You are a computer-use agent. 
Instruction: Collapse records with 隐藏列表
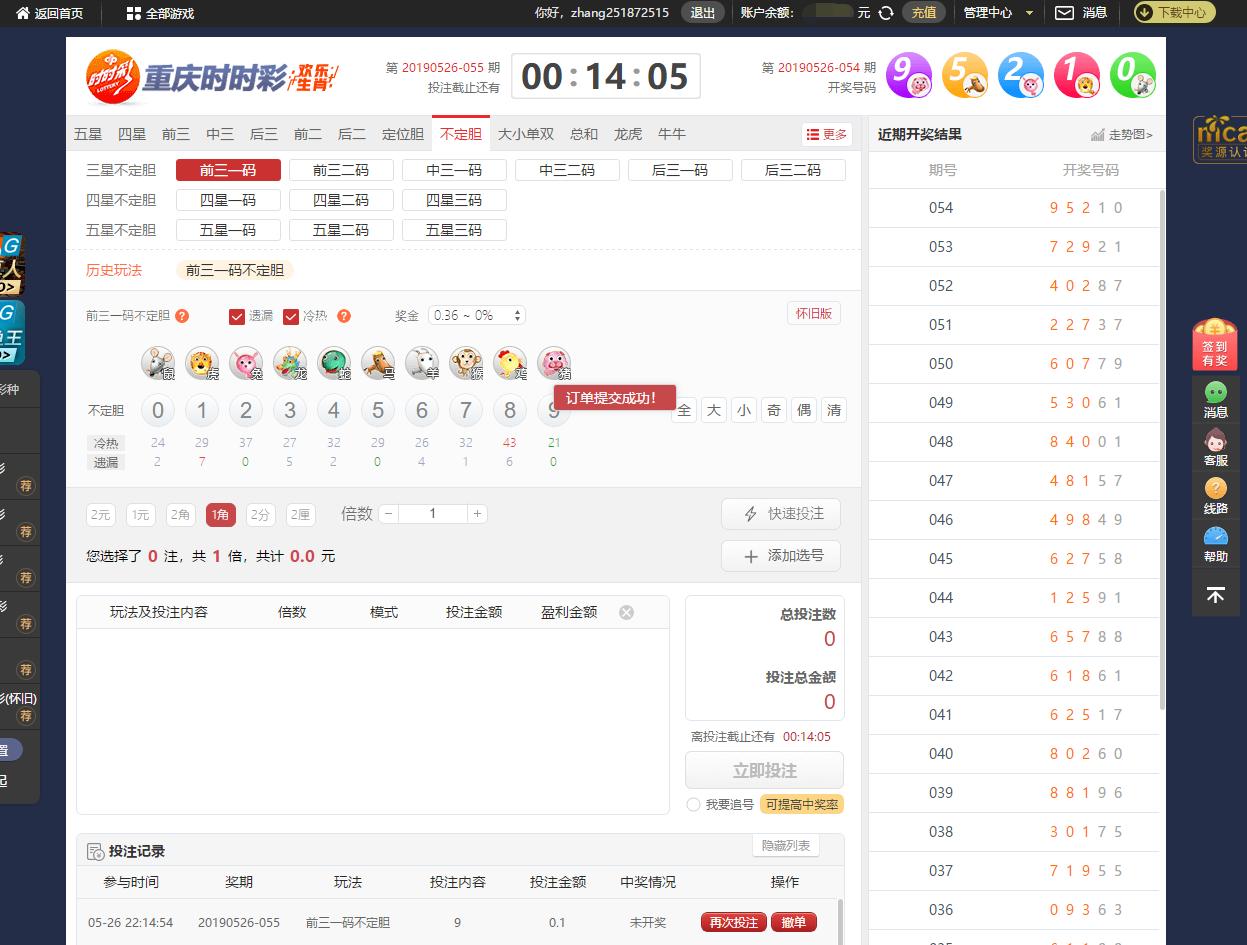point(786,846)
